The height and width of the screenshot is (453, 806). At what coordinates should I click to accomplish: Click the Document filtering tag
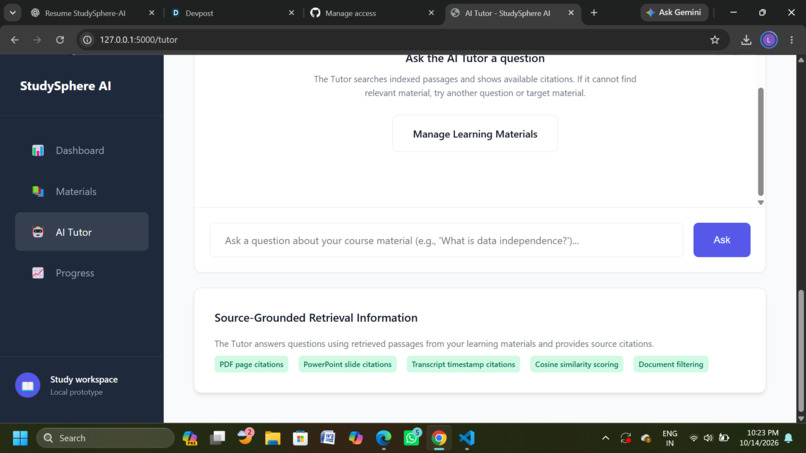(671, 364)
